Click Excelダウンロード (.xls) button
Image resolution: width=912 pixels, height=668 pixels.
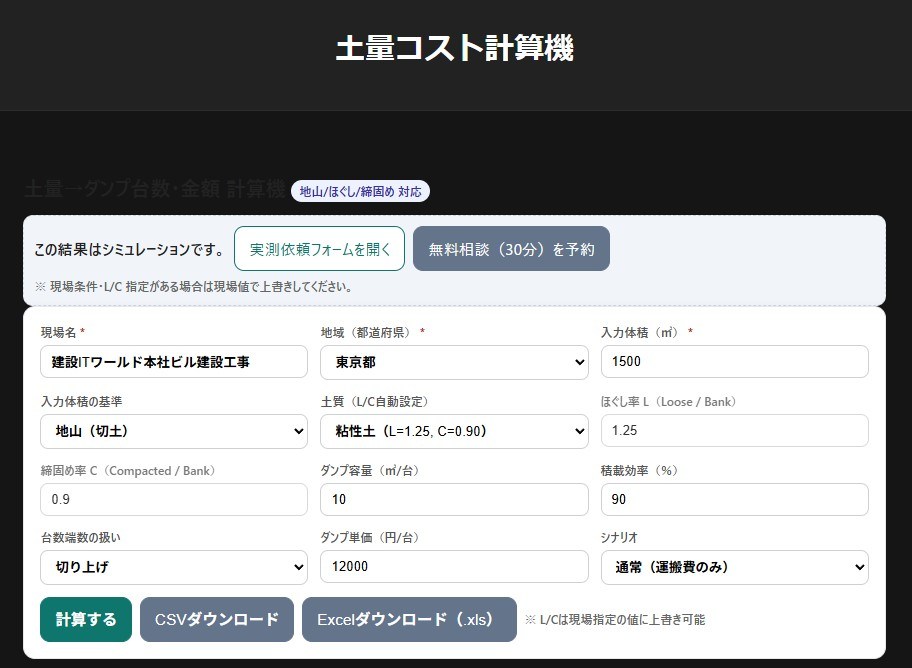pyautogui.click(x=409, y=619)
